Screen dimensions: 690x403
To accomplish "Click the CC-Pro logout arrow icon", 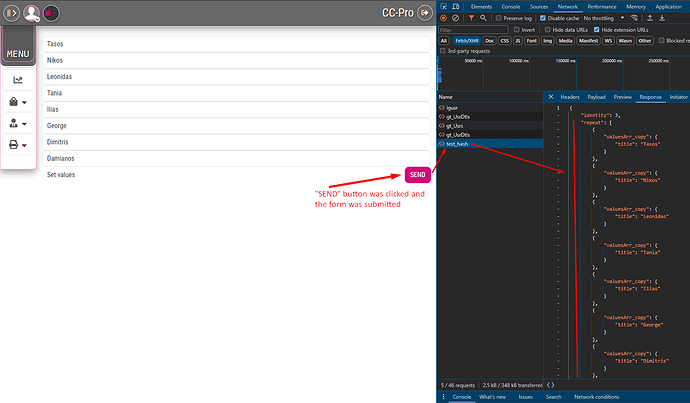I will (425, 13).
